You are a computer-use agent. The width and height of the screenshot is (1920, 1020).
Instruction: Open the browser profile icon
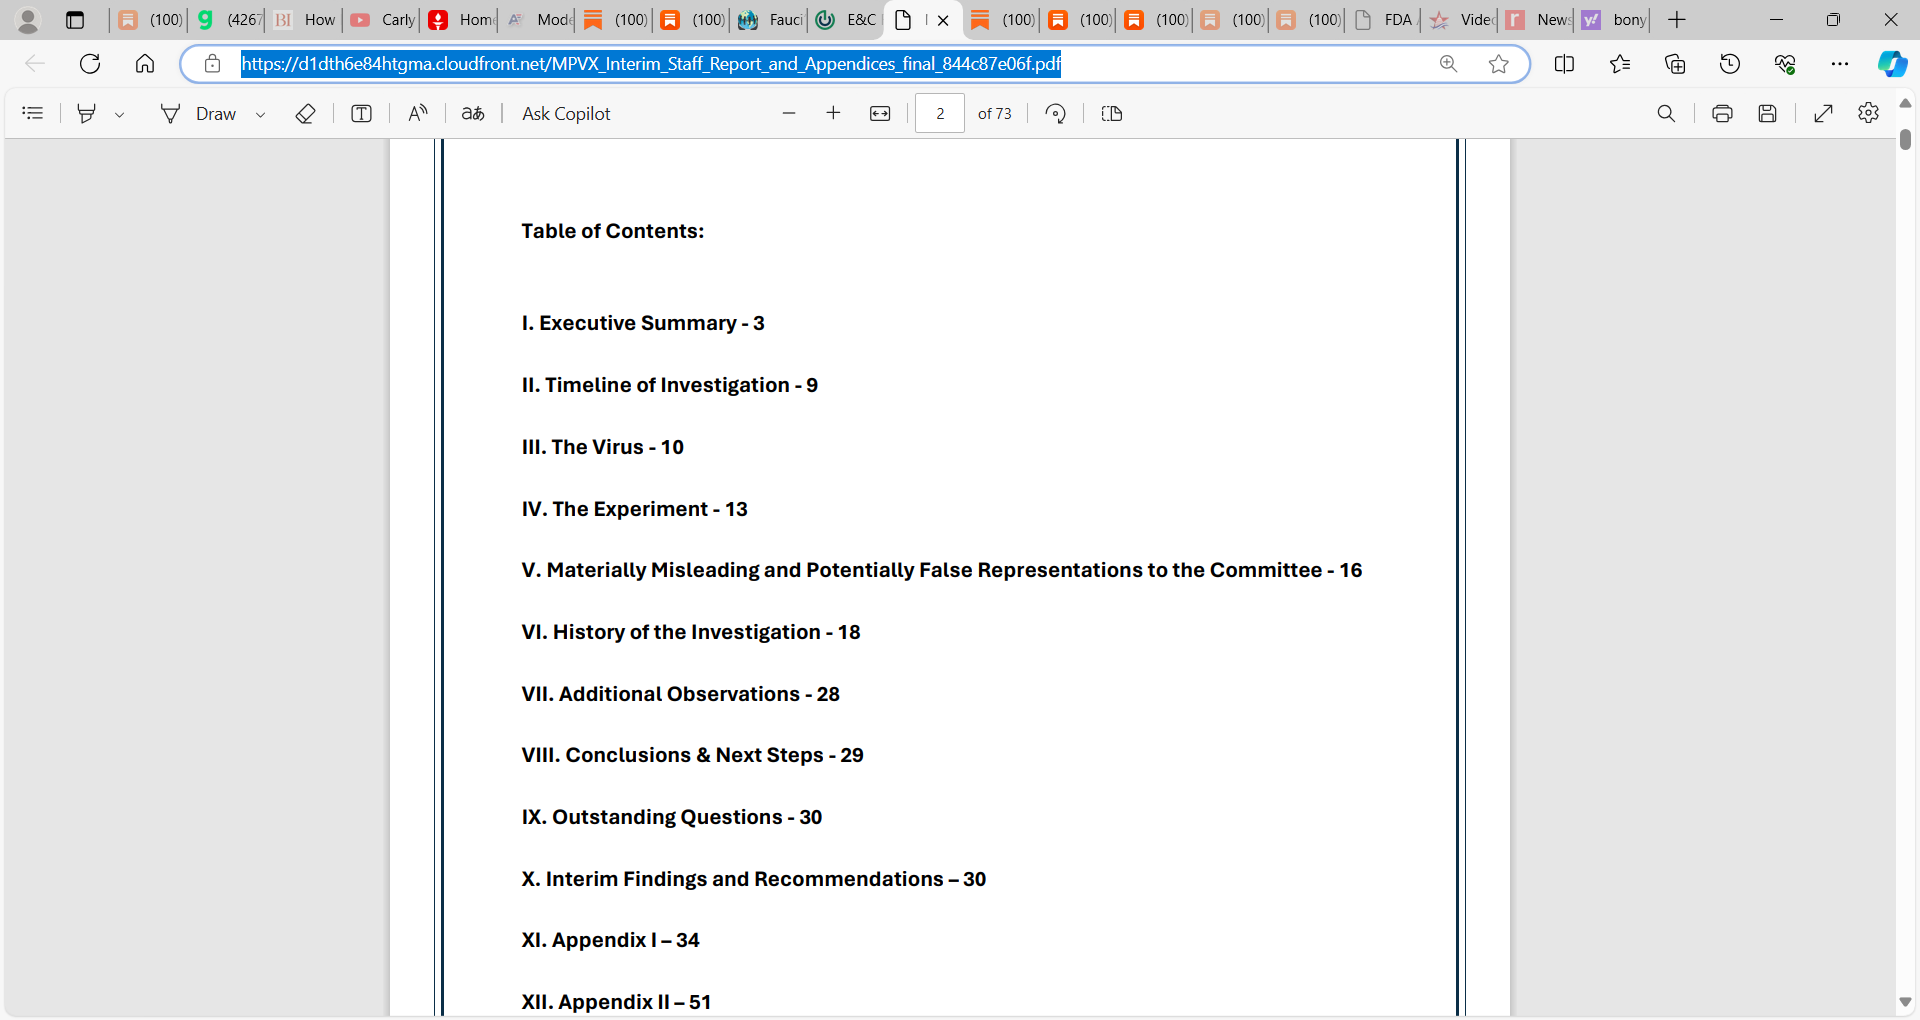coord(28,20)
